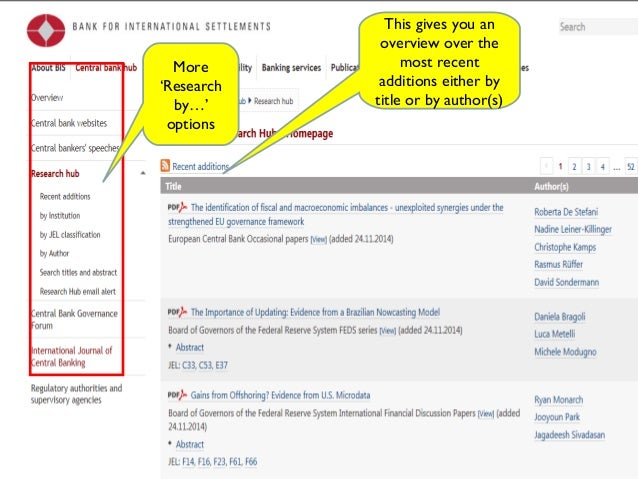Browse research by Author
This screenshot has width=638, height=479.
[55, 254]
